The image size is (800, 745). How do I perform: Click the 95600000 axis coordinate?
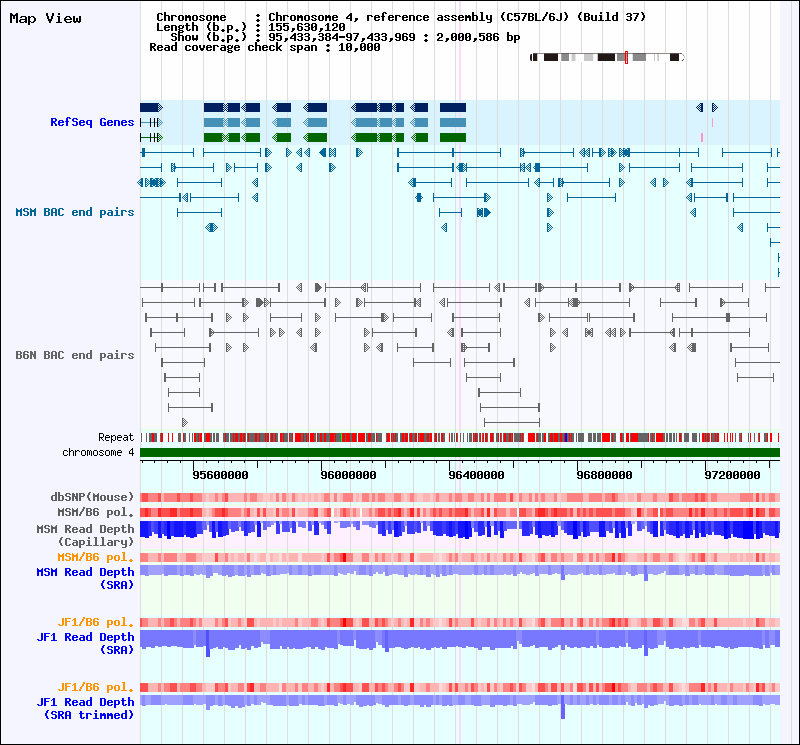click(x=220, y=475)
